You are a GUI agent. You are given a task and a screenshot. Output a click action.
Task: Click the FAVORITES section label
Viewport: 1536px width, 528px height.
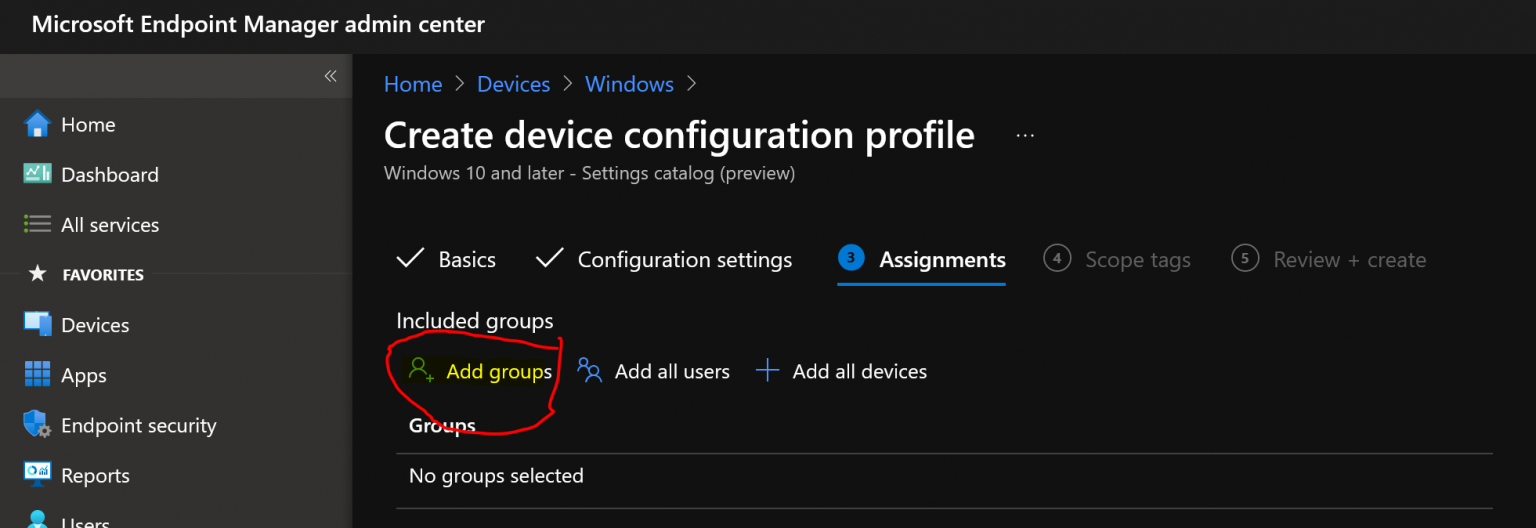click(x=103, y=275)
